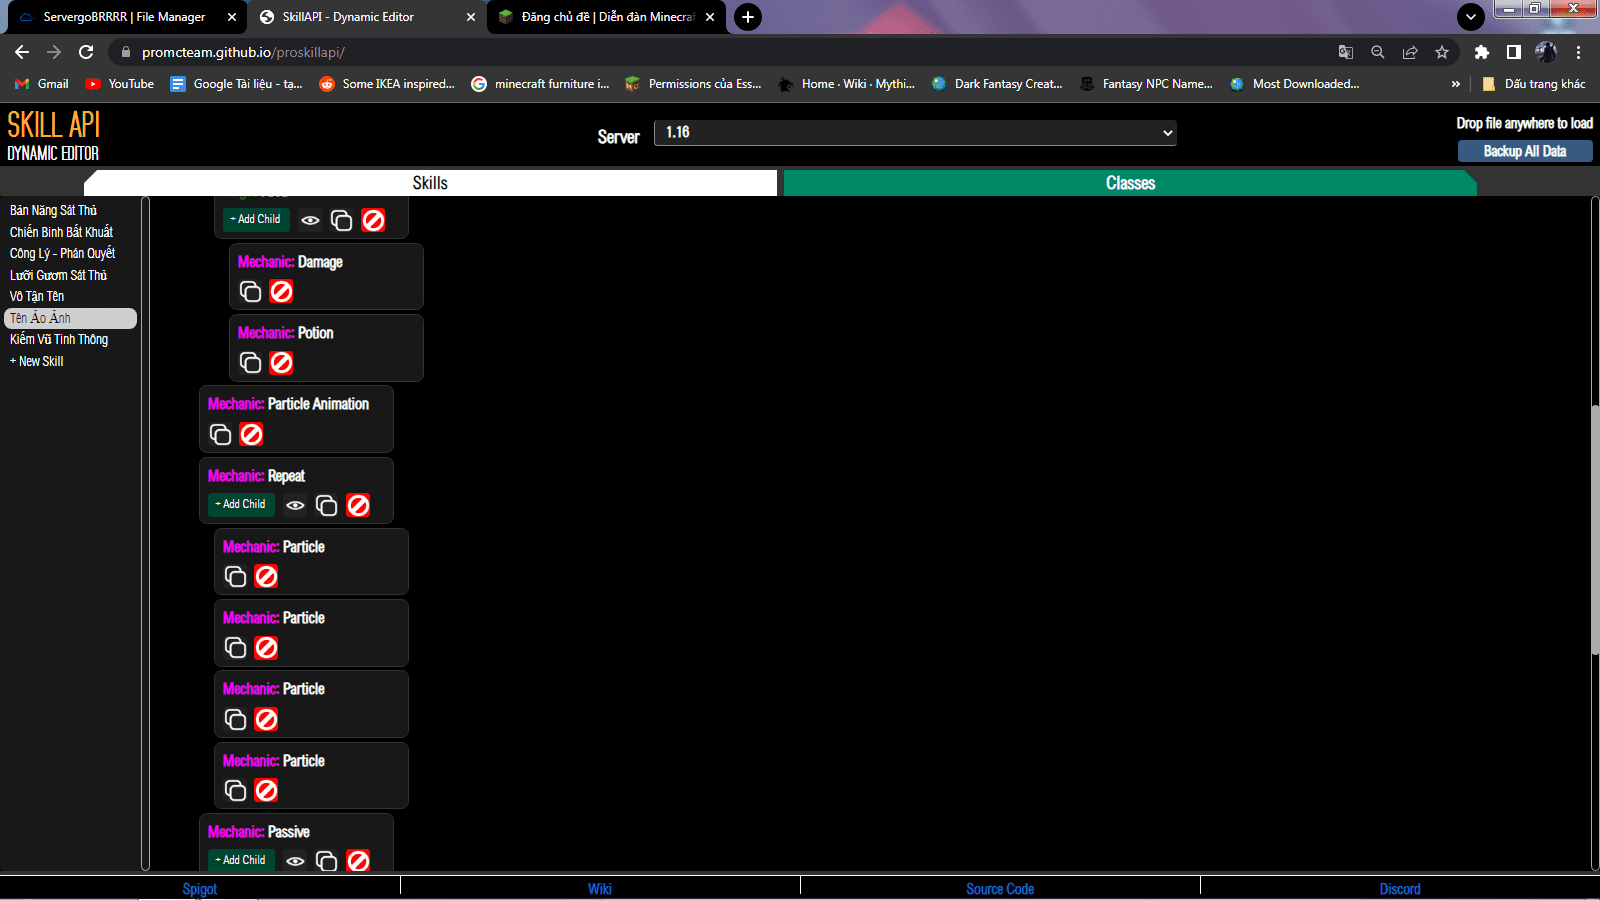Open the browser zoom indicator
The width and height of the screenshot is (1600, 900).
1378,52
